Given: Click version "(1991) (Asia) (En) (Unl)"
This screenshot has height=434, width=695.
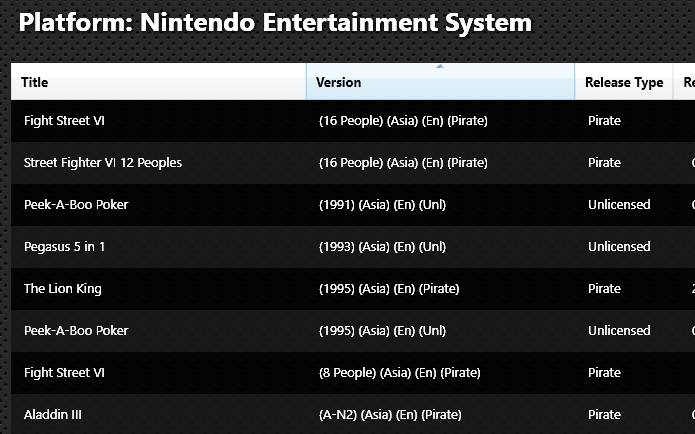Looking at the screenshot, I should tap(383, 205).
